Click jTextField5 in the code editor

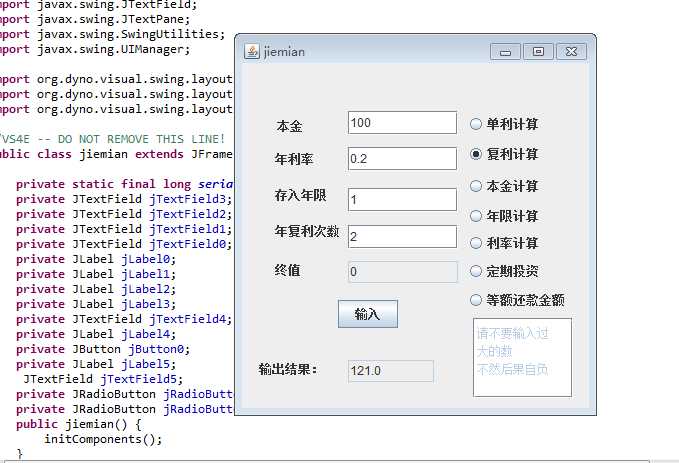[139, 379]
